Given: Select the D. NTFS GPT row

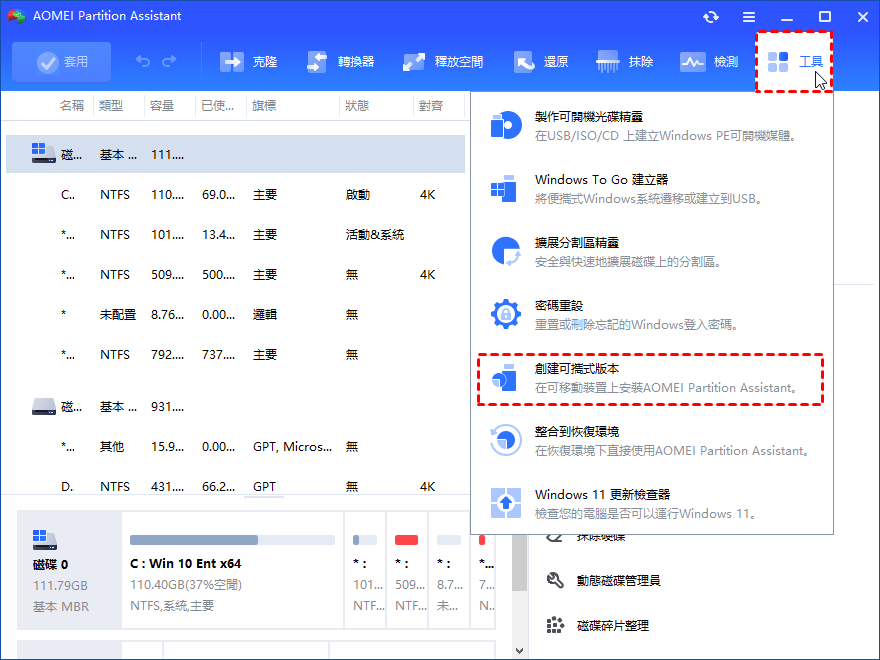Looking at the screenshot, I should pos(235,486).
